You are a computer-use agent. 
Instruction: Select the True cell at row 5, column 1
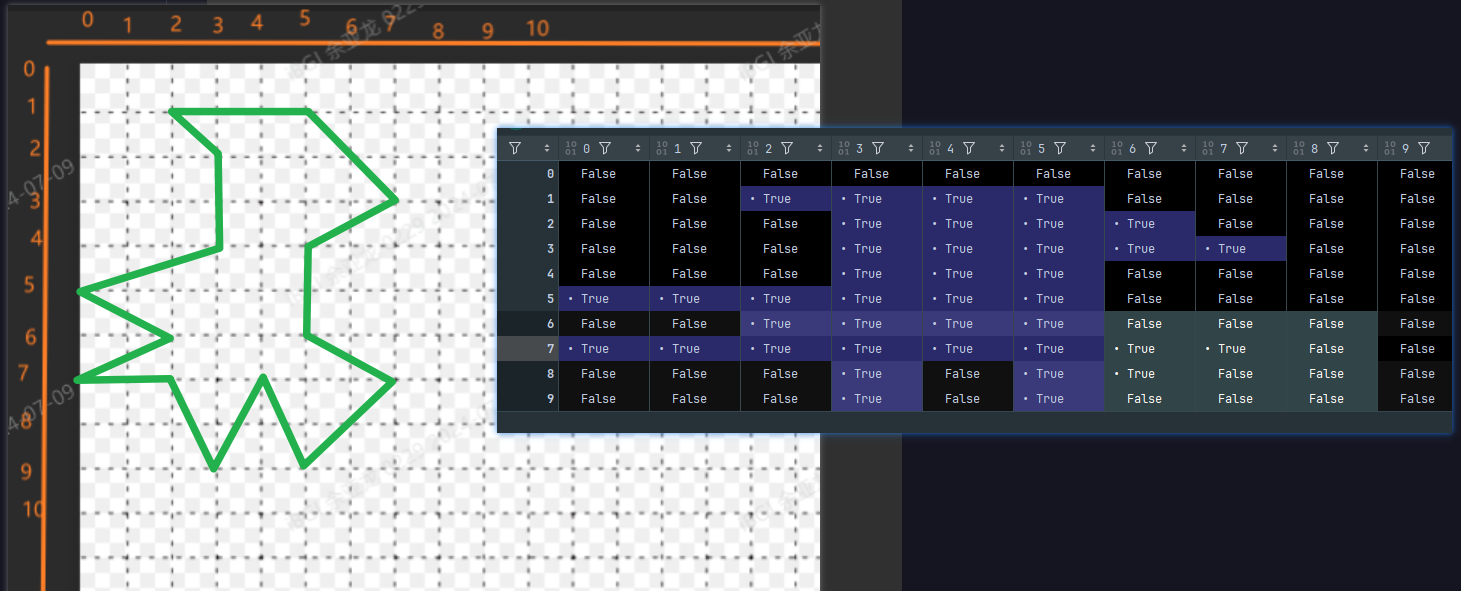pos(695,299)
